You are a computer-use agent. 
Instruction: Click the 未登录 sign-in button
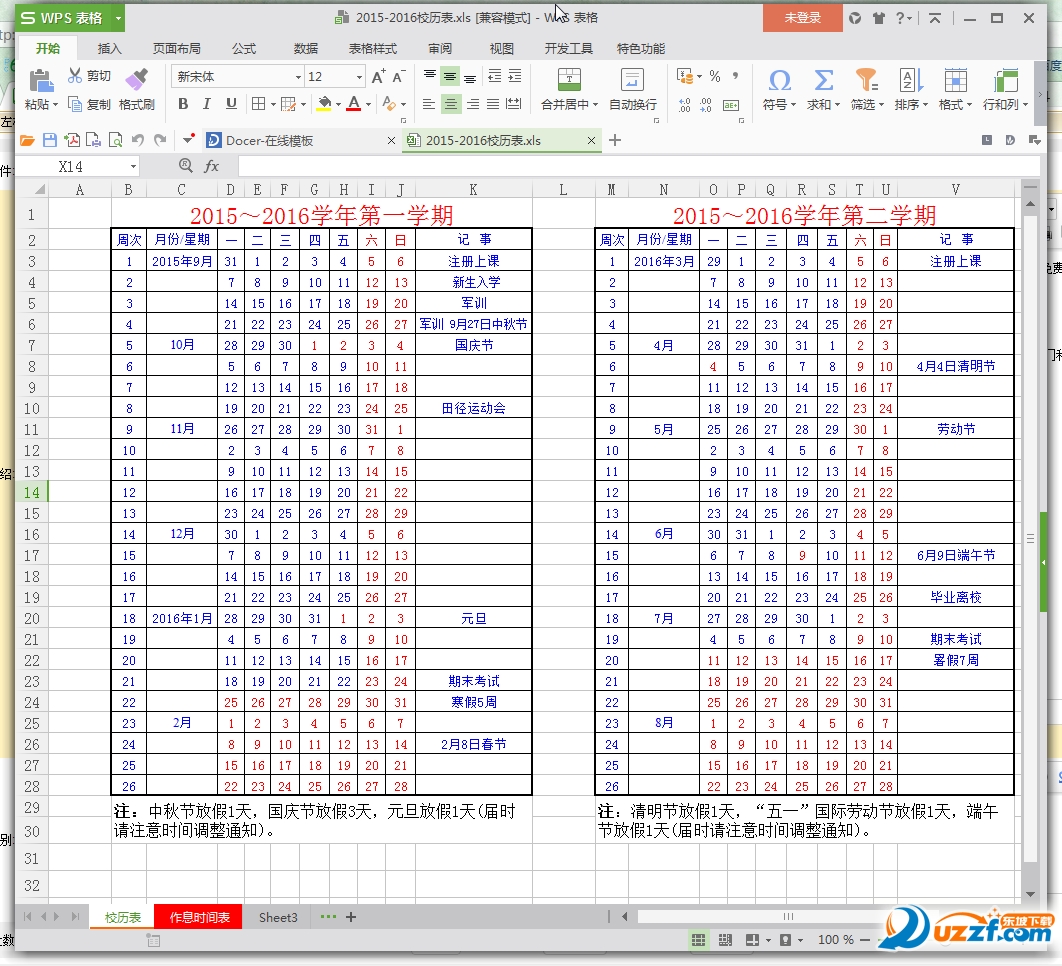[x=803, y=18]
